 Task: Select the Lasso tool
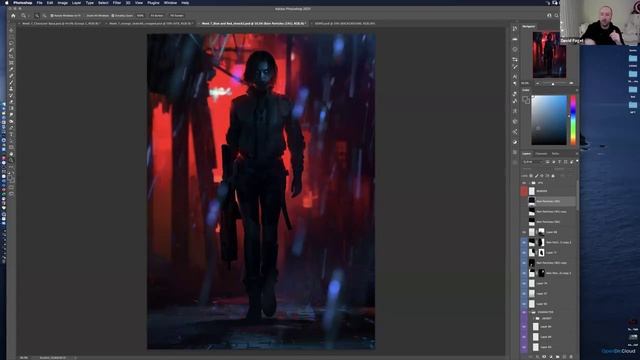click(x=11, y=43)
